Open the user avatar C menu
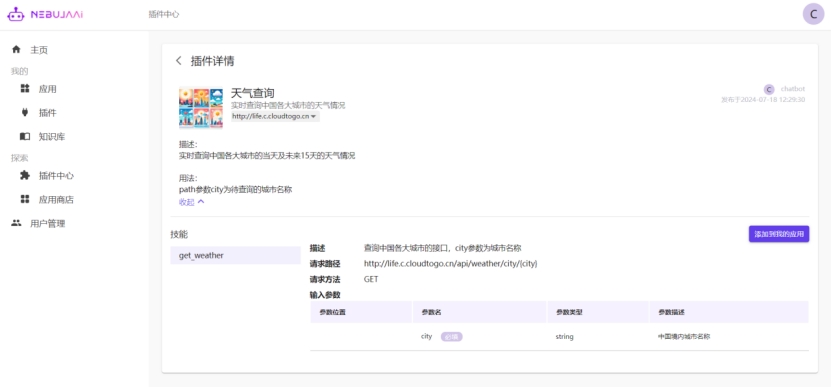Screen dimensions: 831x387 coord(813,14)
